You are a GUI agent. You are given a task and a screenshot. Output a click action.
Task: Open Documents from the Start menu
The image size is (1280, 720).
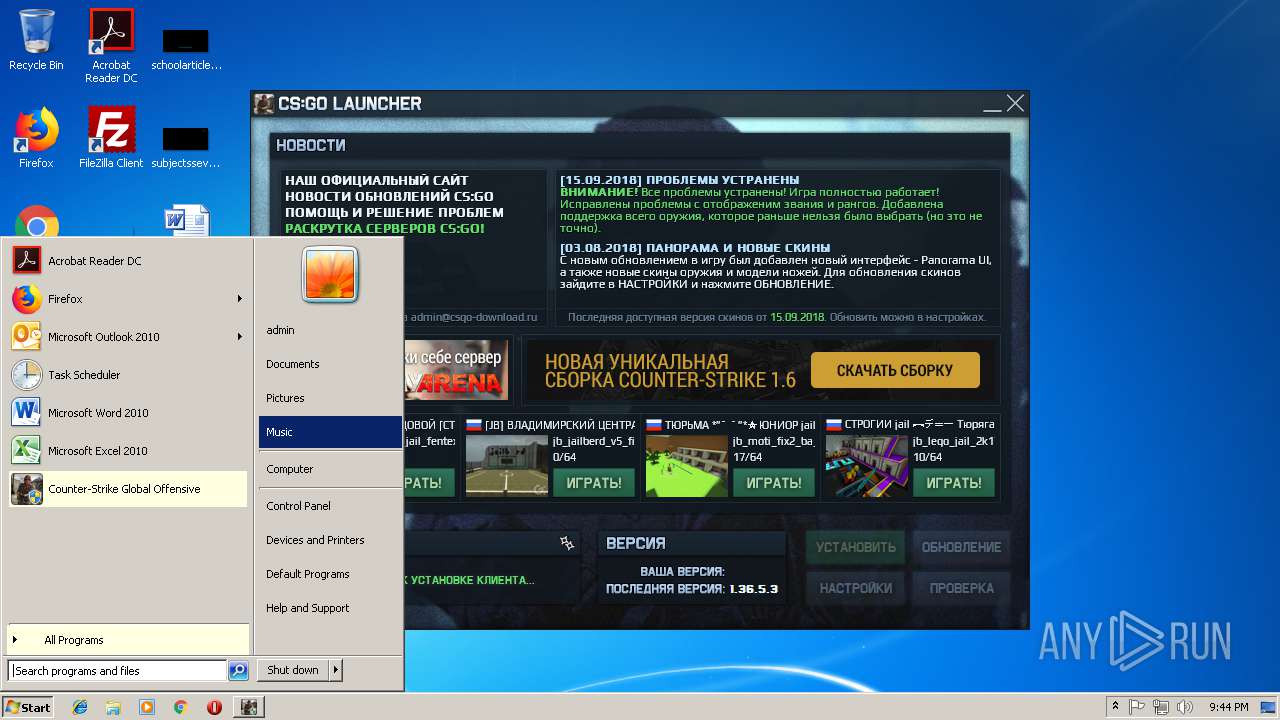(330, 364)
